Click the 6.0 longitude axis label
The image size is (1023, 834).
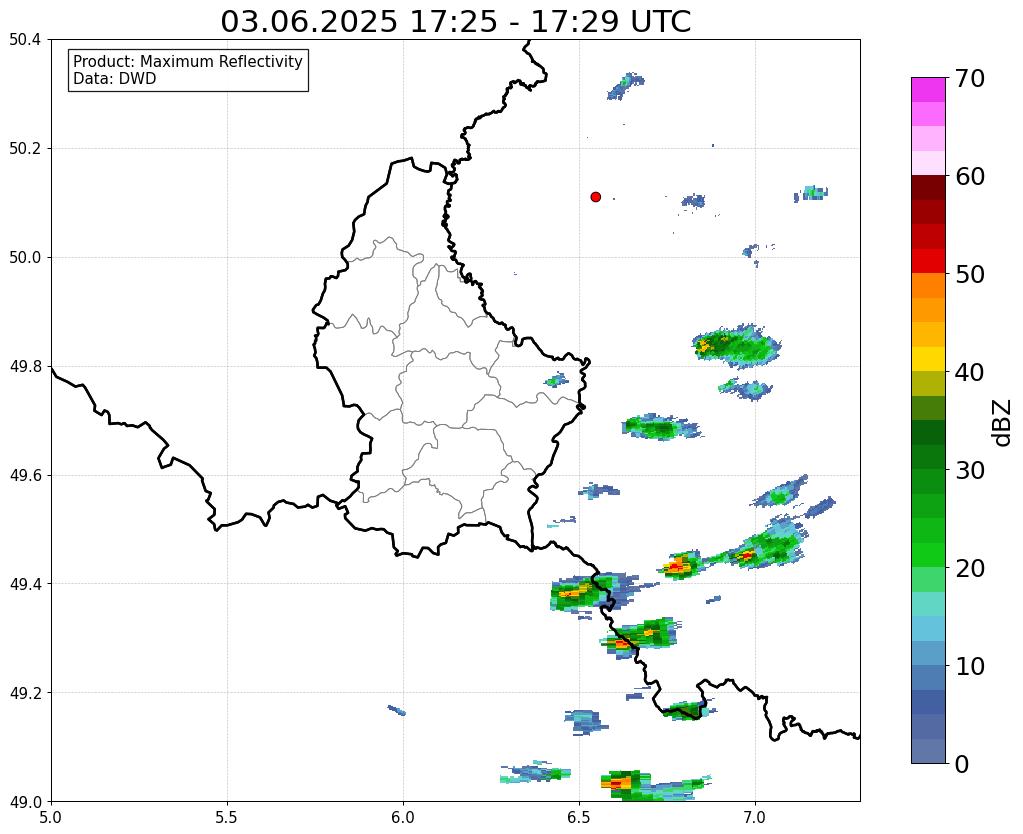403,817
